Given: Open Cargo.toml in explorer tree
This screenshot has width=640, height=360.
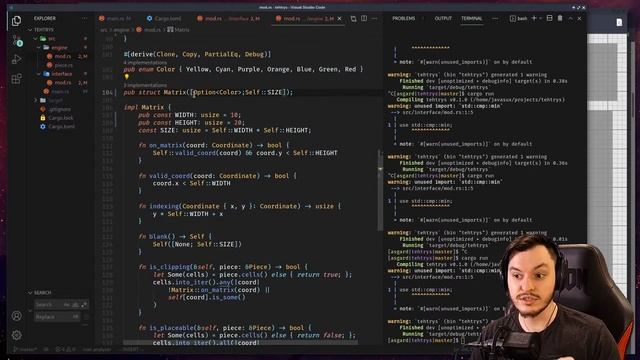Looking at the screenshot, I should [x=61, y=127].
